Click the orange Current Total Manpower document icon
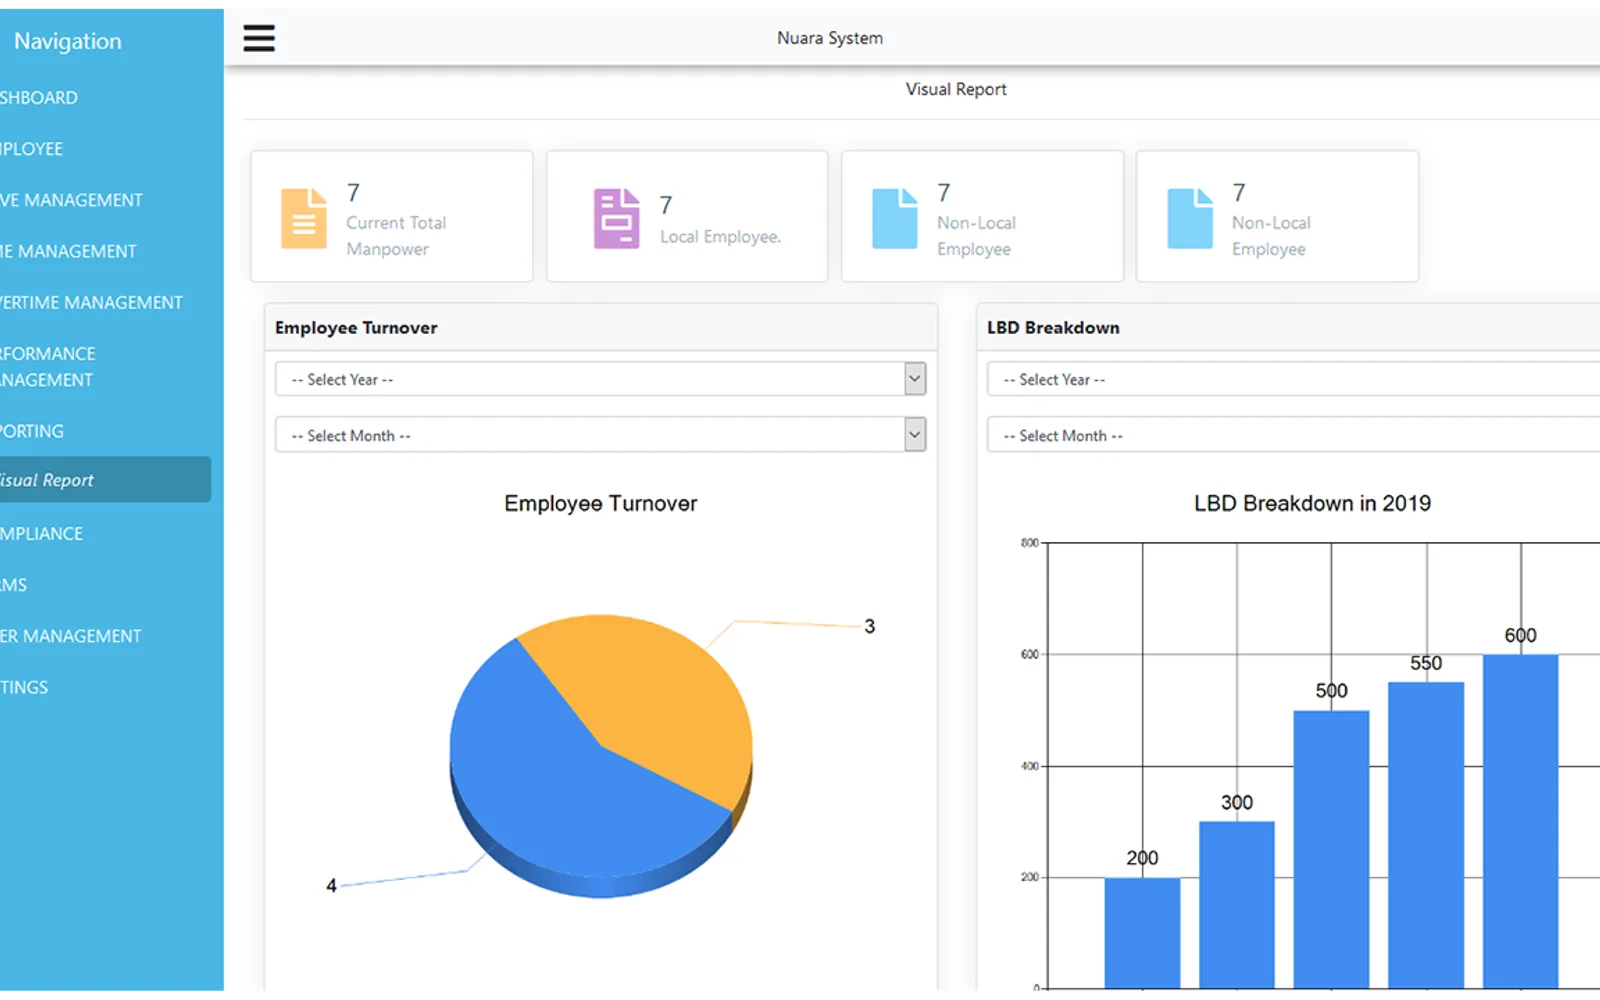 coord(303,218)
